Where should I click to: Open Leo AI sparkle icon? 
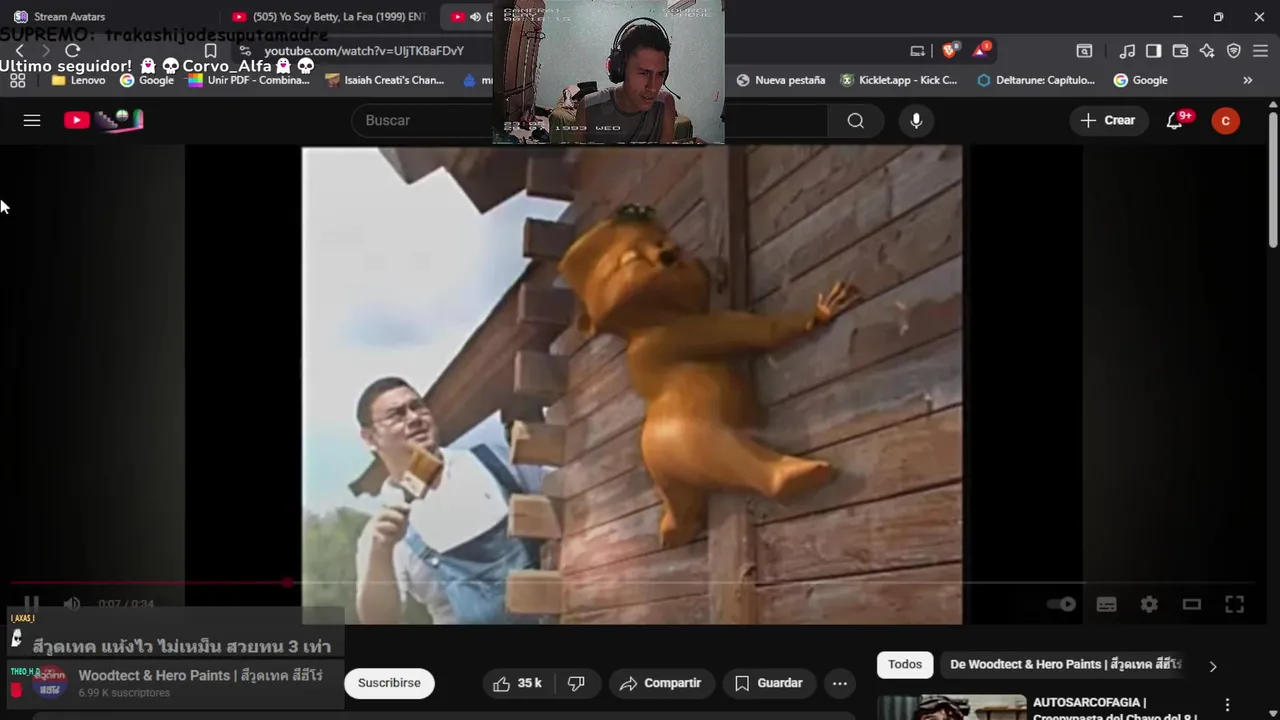[x=1207, y=50]
